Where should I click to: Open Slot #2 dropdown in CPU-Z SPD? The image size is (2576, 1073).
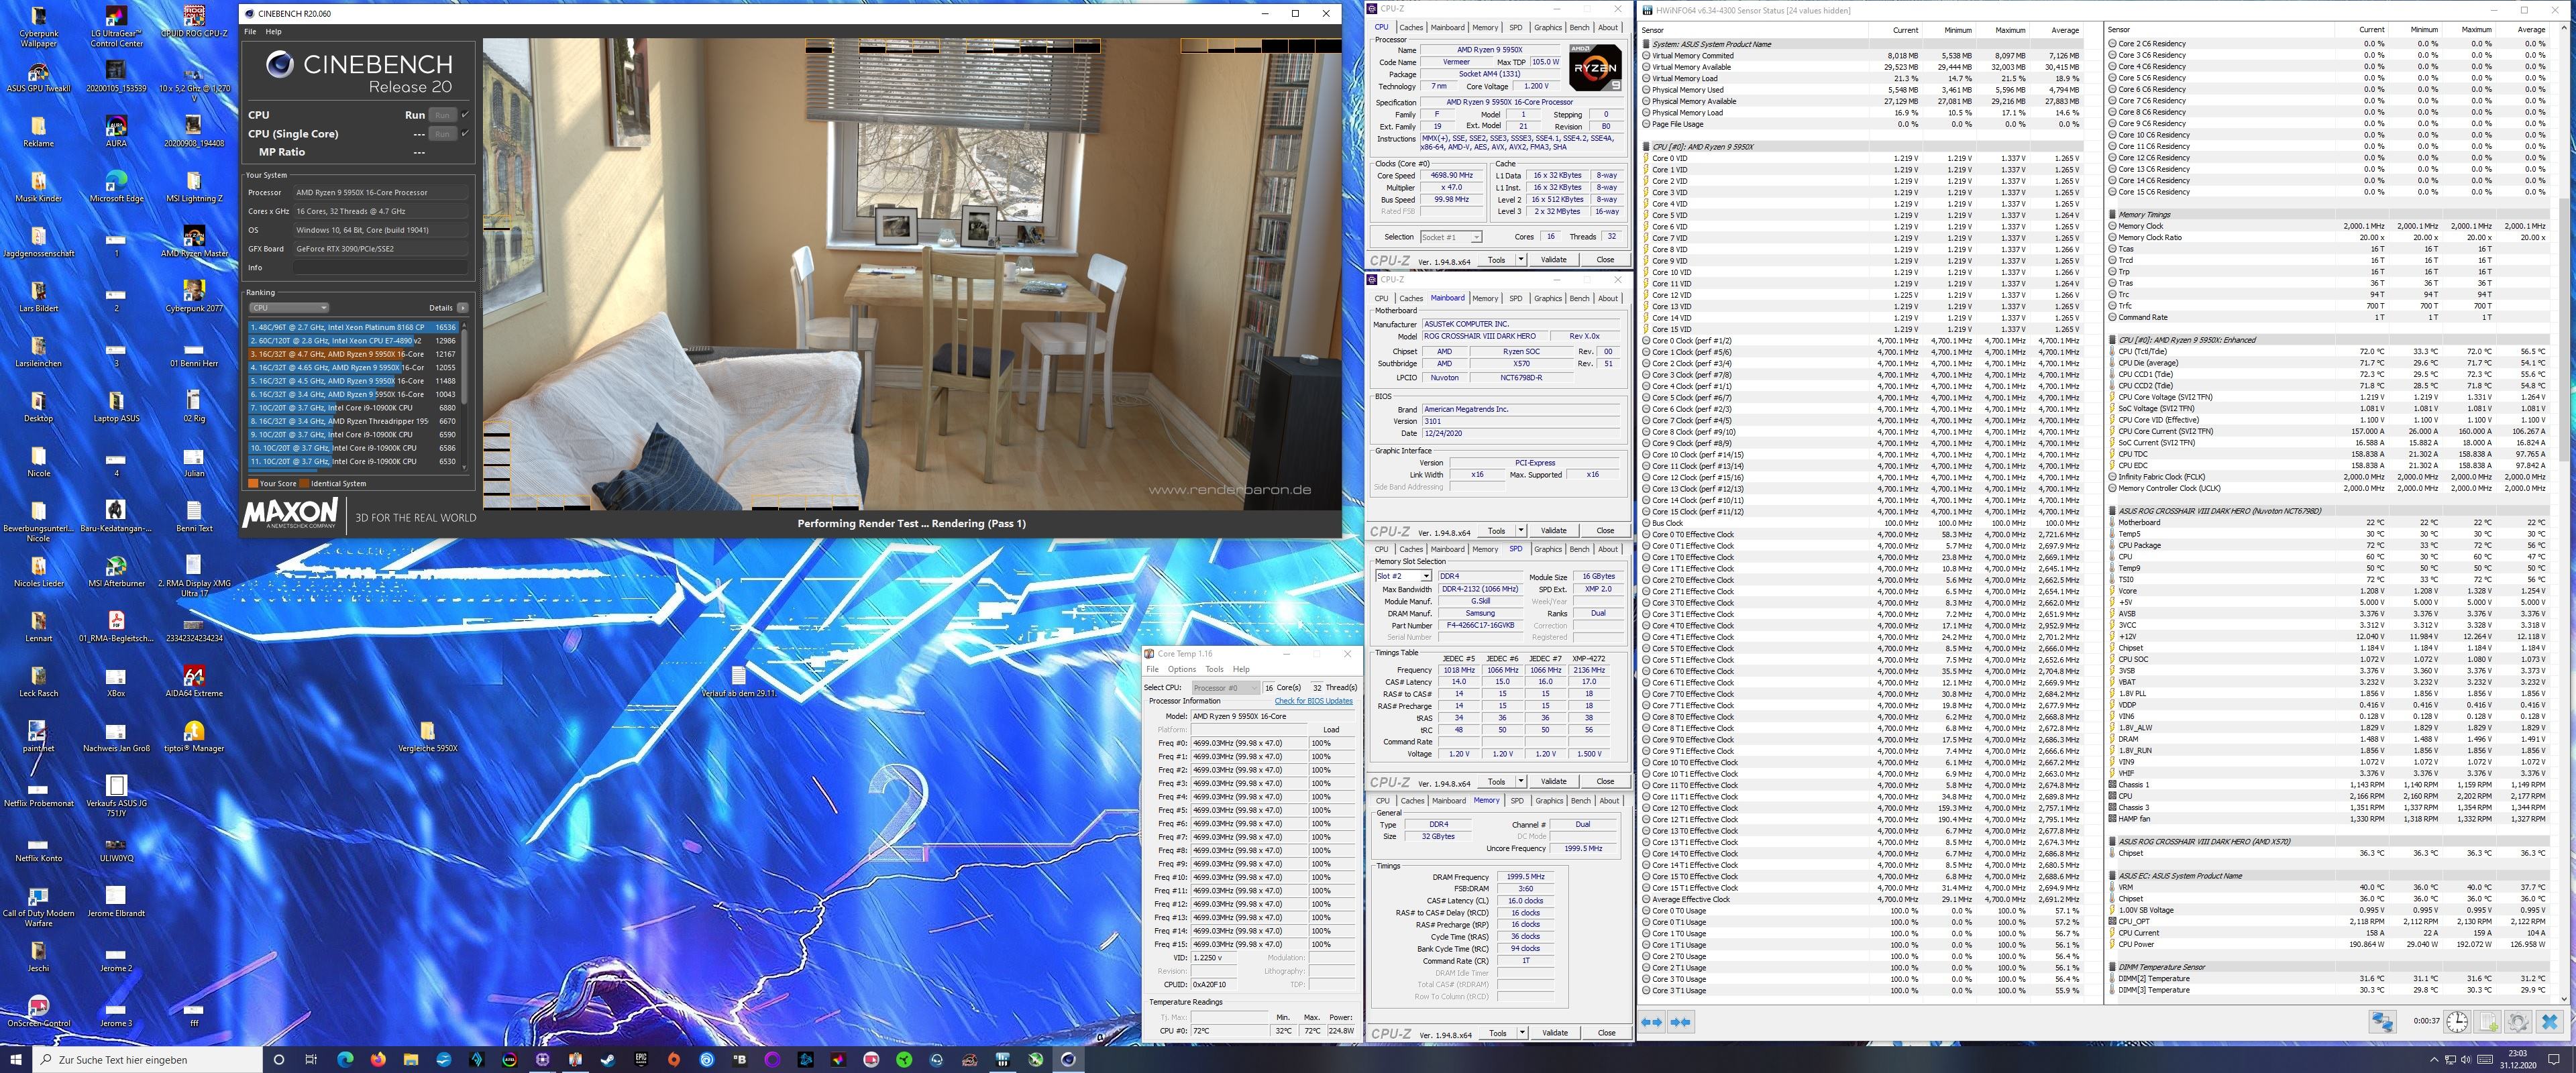tap(1403, 576)
